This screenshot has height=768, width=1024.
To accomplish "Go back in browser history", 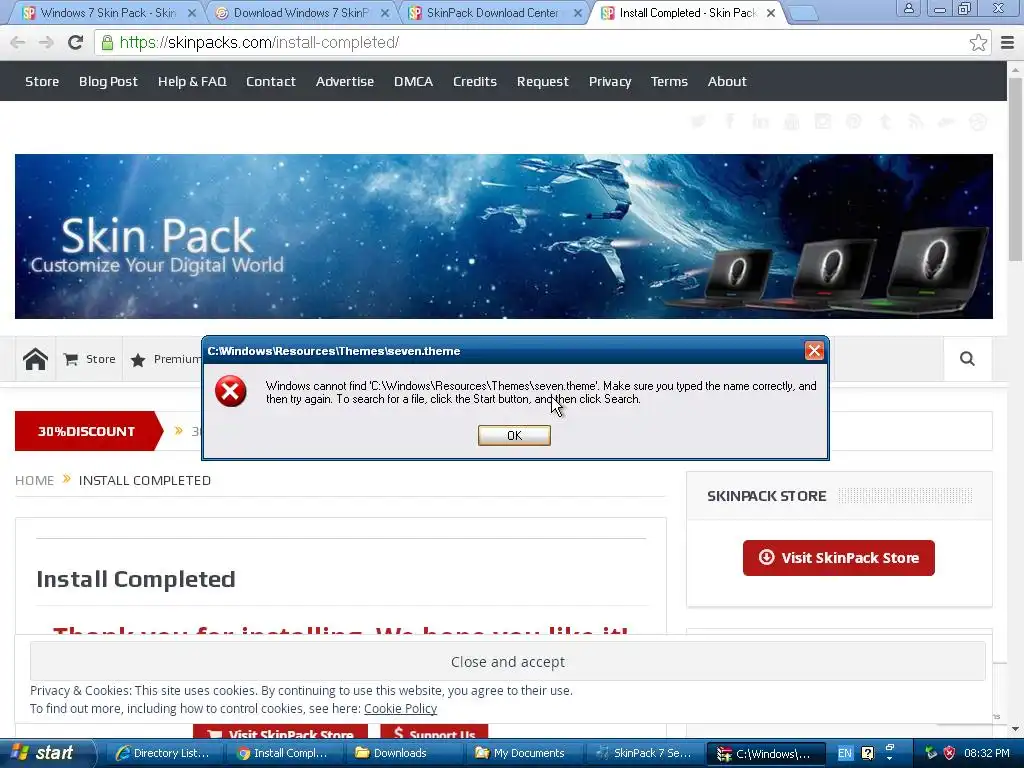I will click(x=18, y=42).
